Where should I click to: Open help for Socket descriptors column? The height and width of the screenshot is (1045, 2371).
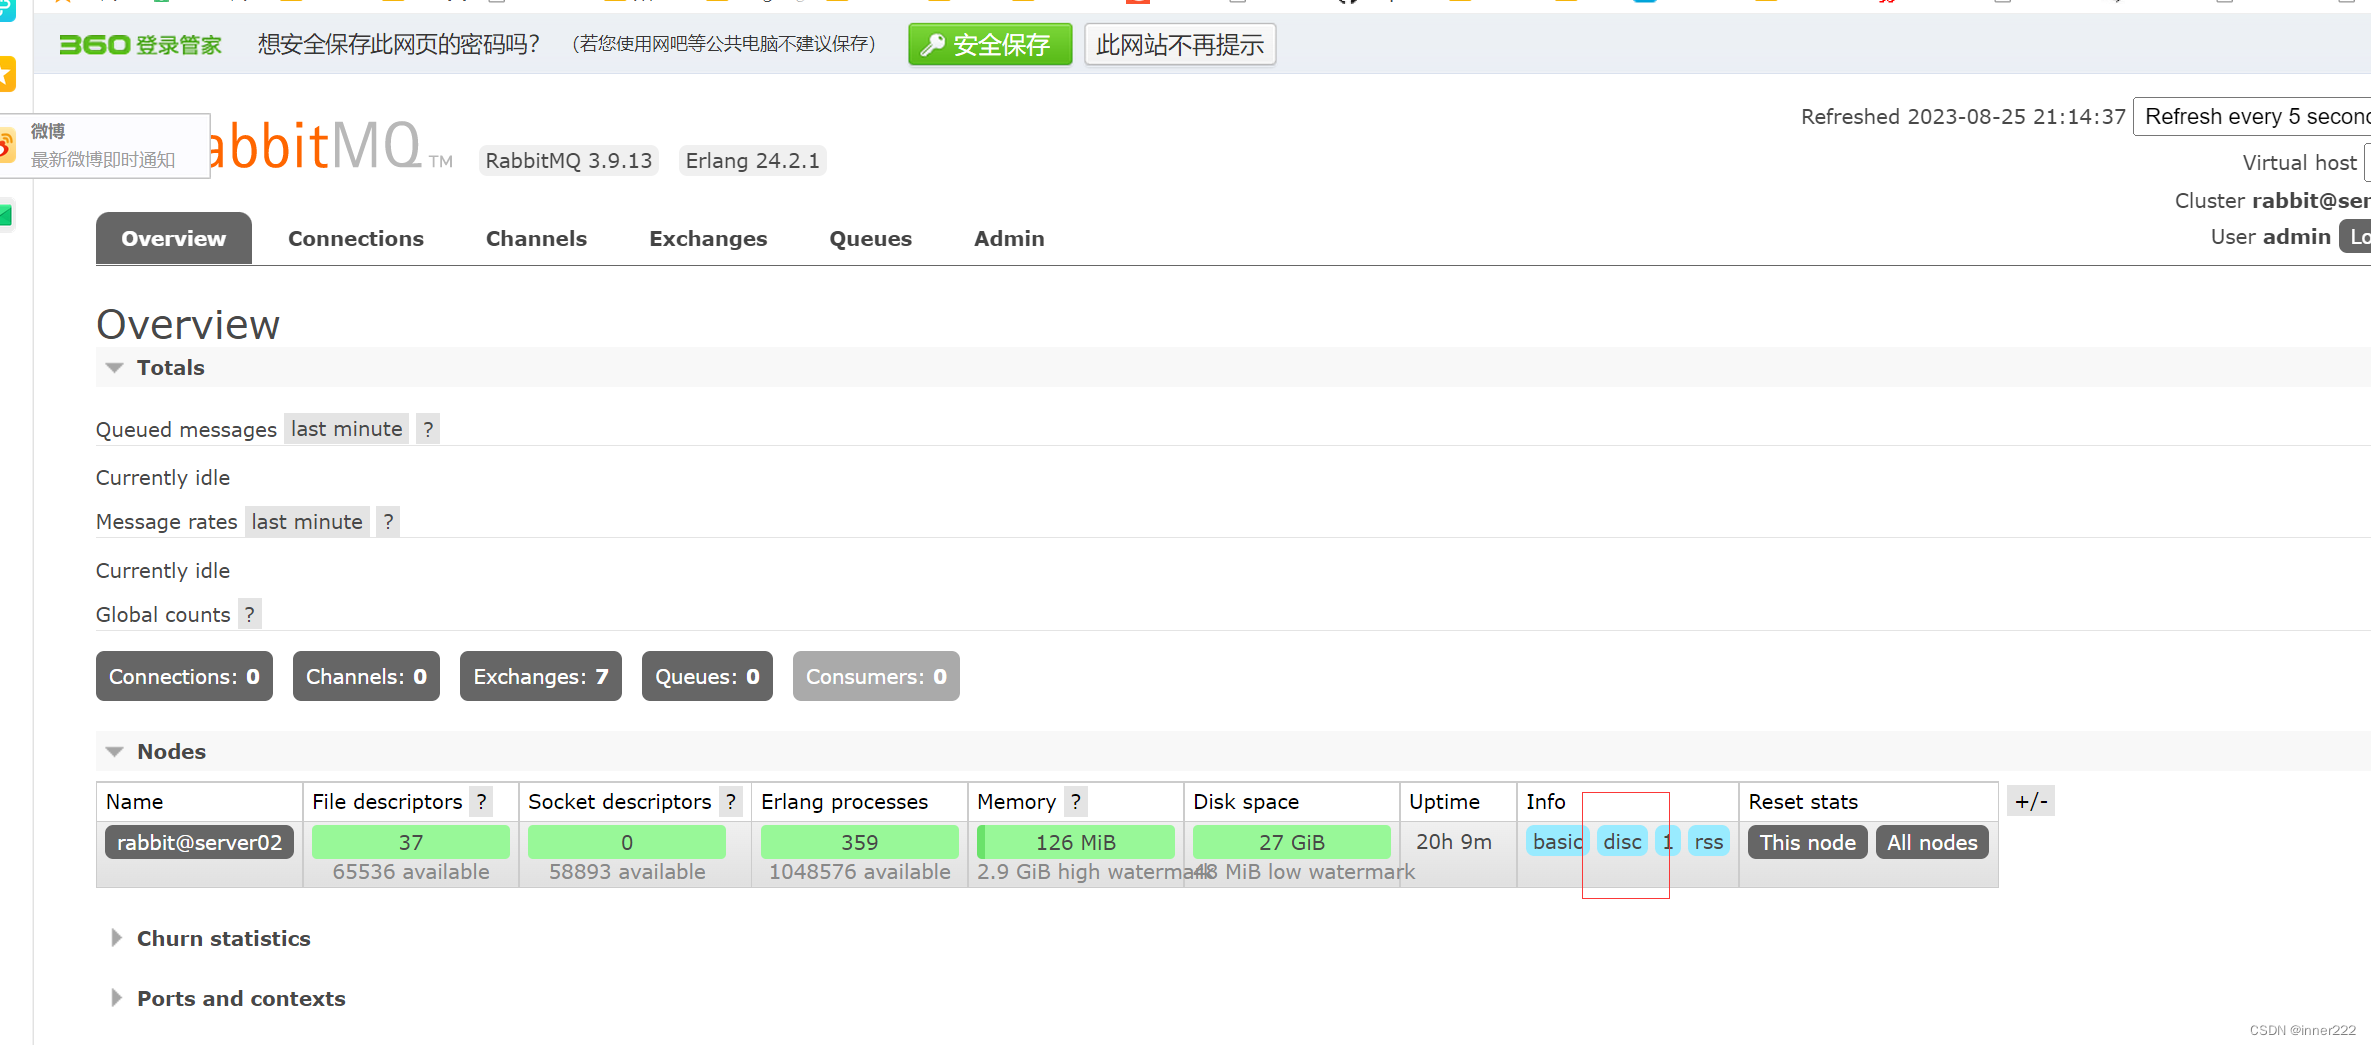[730, 802]
